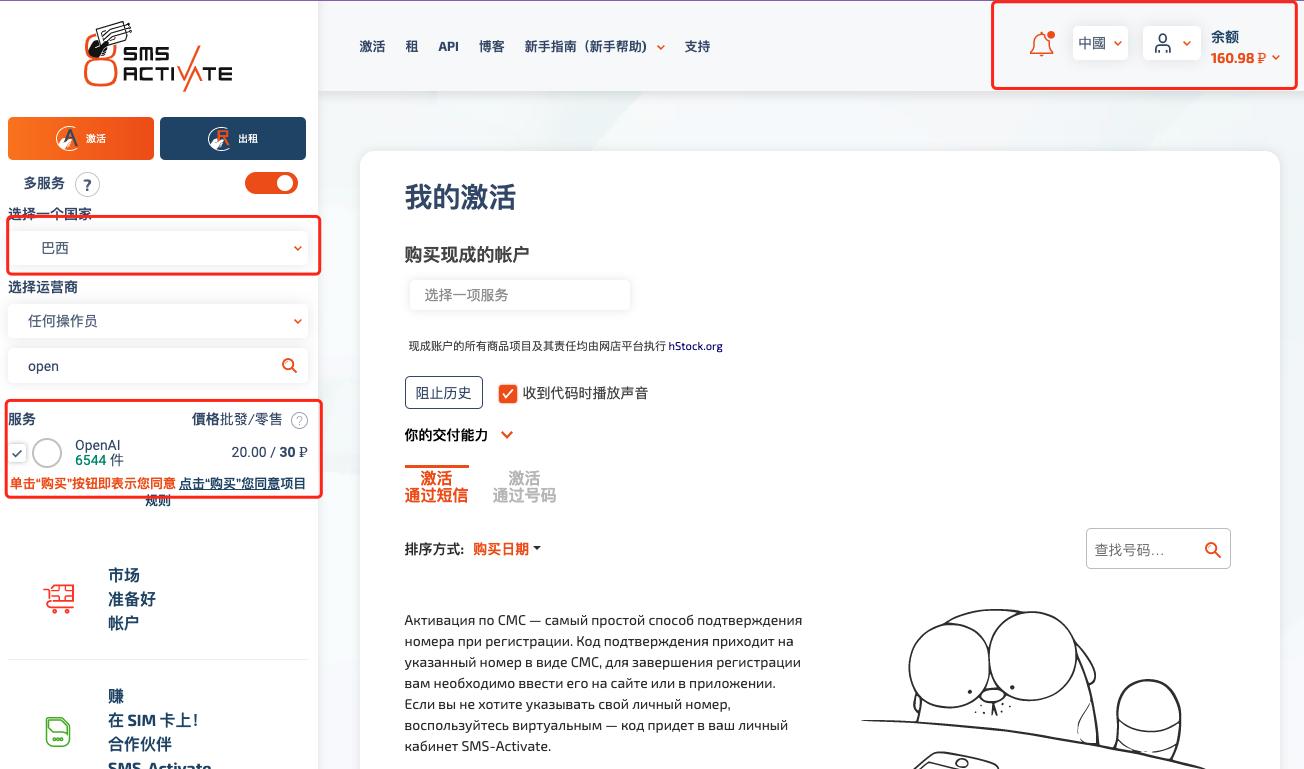Click the search magnifier in 查找号码 field
Image resolution: width=1304 pixels, height=769 pixels.
(x=1212, y=549)
